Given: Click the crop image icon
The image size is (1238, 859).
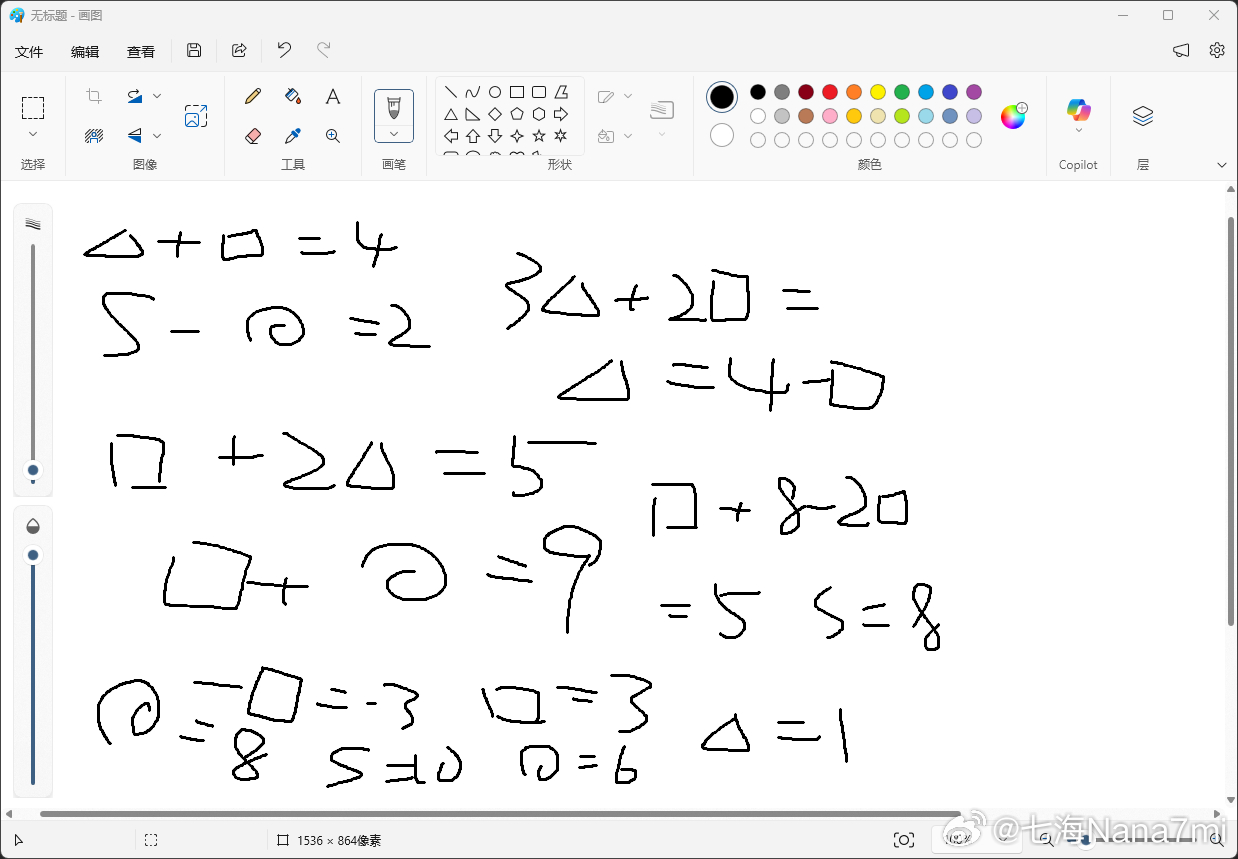Looking at the screenshot, I should (94, 96).
